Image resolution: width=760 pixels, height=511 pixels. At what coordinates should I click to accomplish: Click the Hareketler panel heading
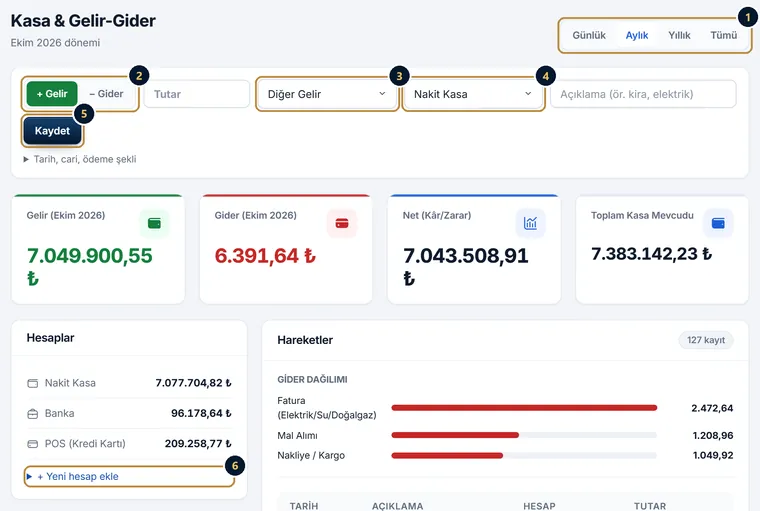click(x=305, y=340)
